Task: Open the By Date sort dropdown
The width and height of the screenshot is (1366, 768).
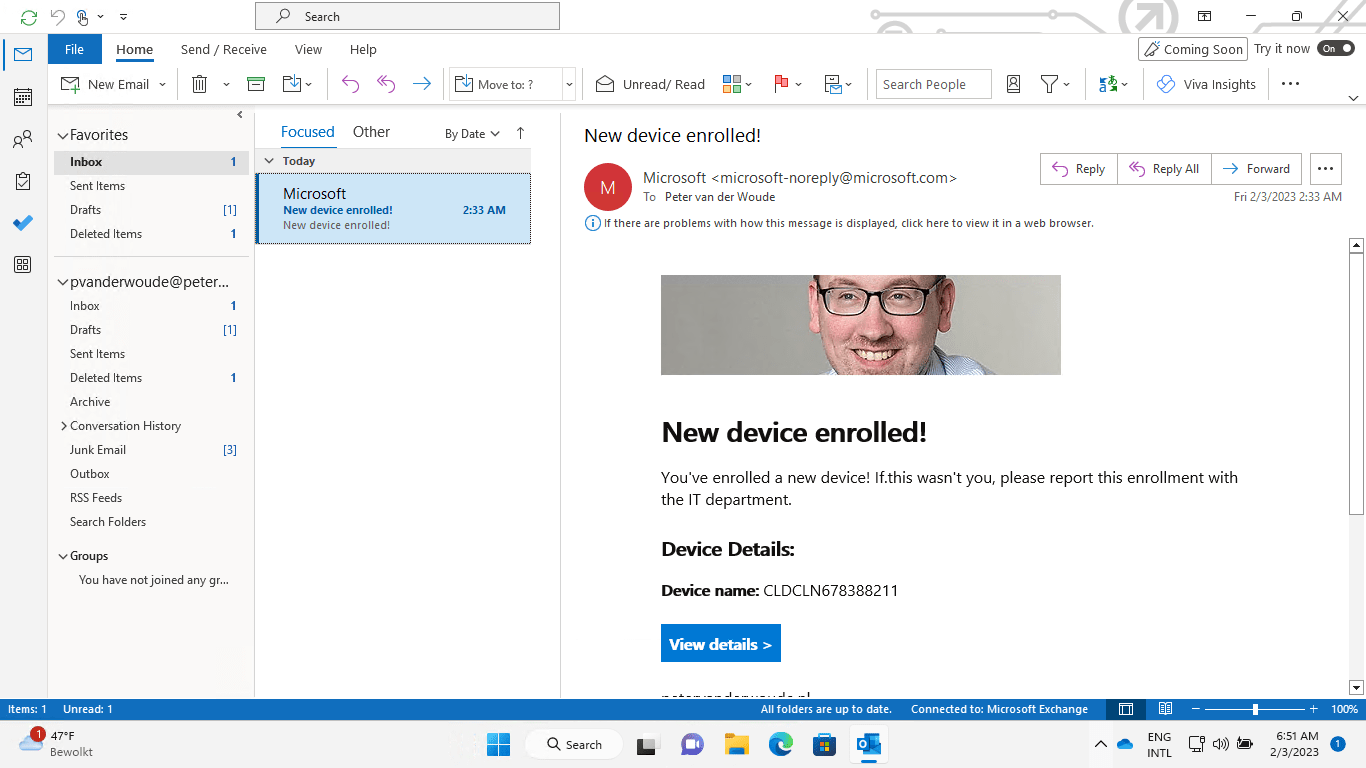Action: [x=472, y=134]
